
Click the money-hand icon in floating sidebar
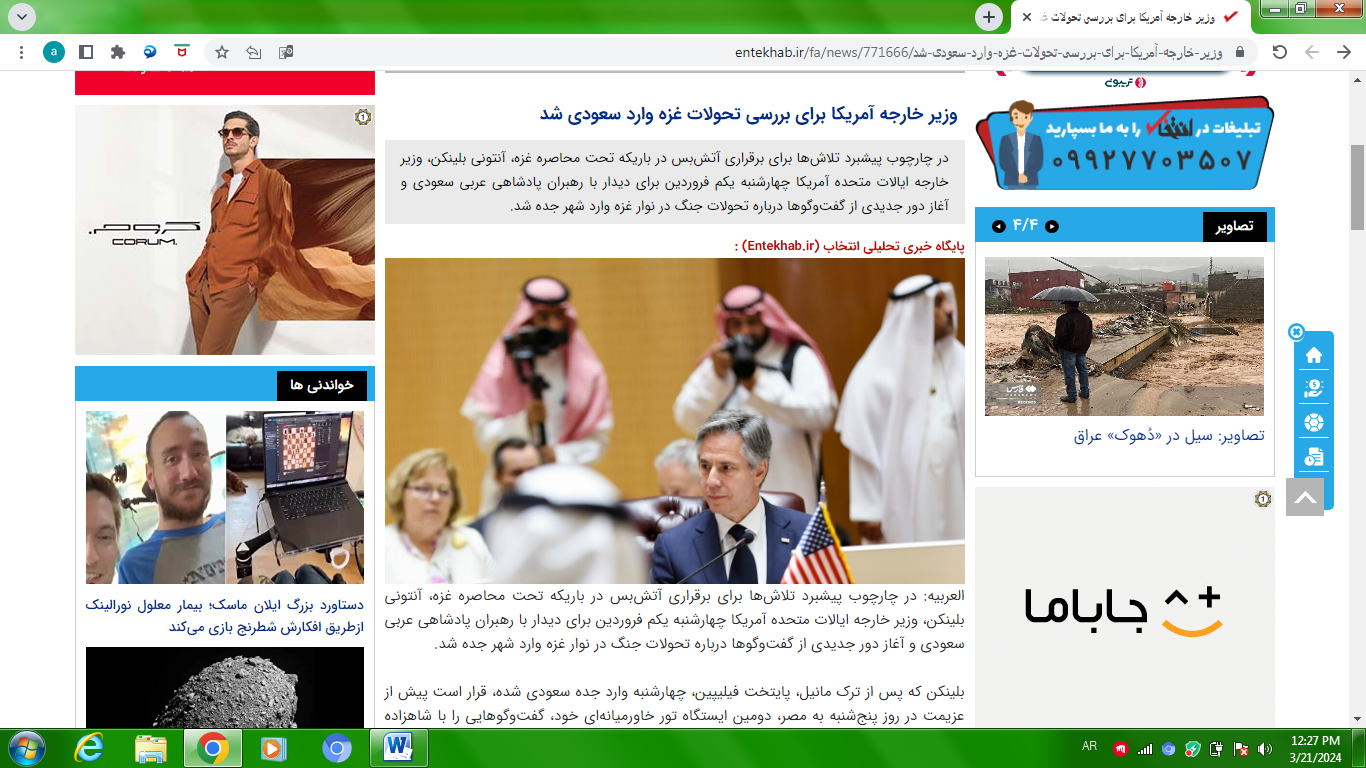click(1314, 389)
